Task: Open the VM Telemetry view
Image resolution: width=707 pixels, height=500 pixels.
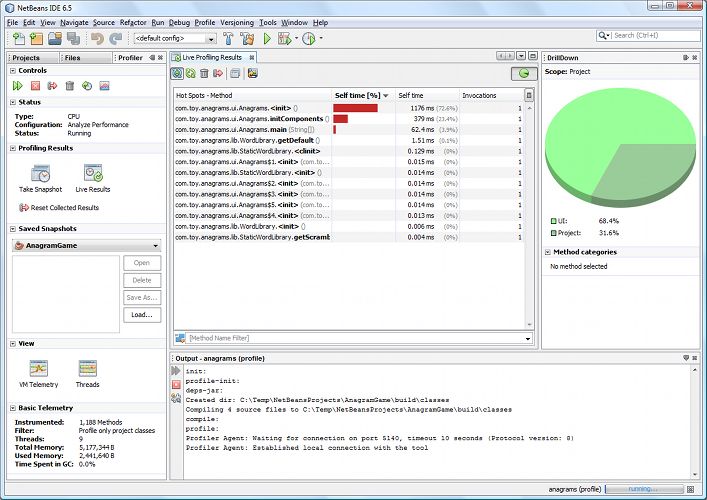Action: [x=39, y=368]
